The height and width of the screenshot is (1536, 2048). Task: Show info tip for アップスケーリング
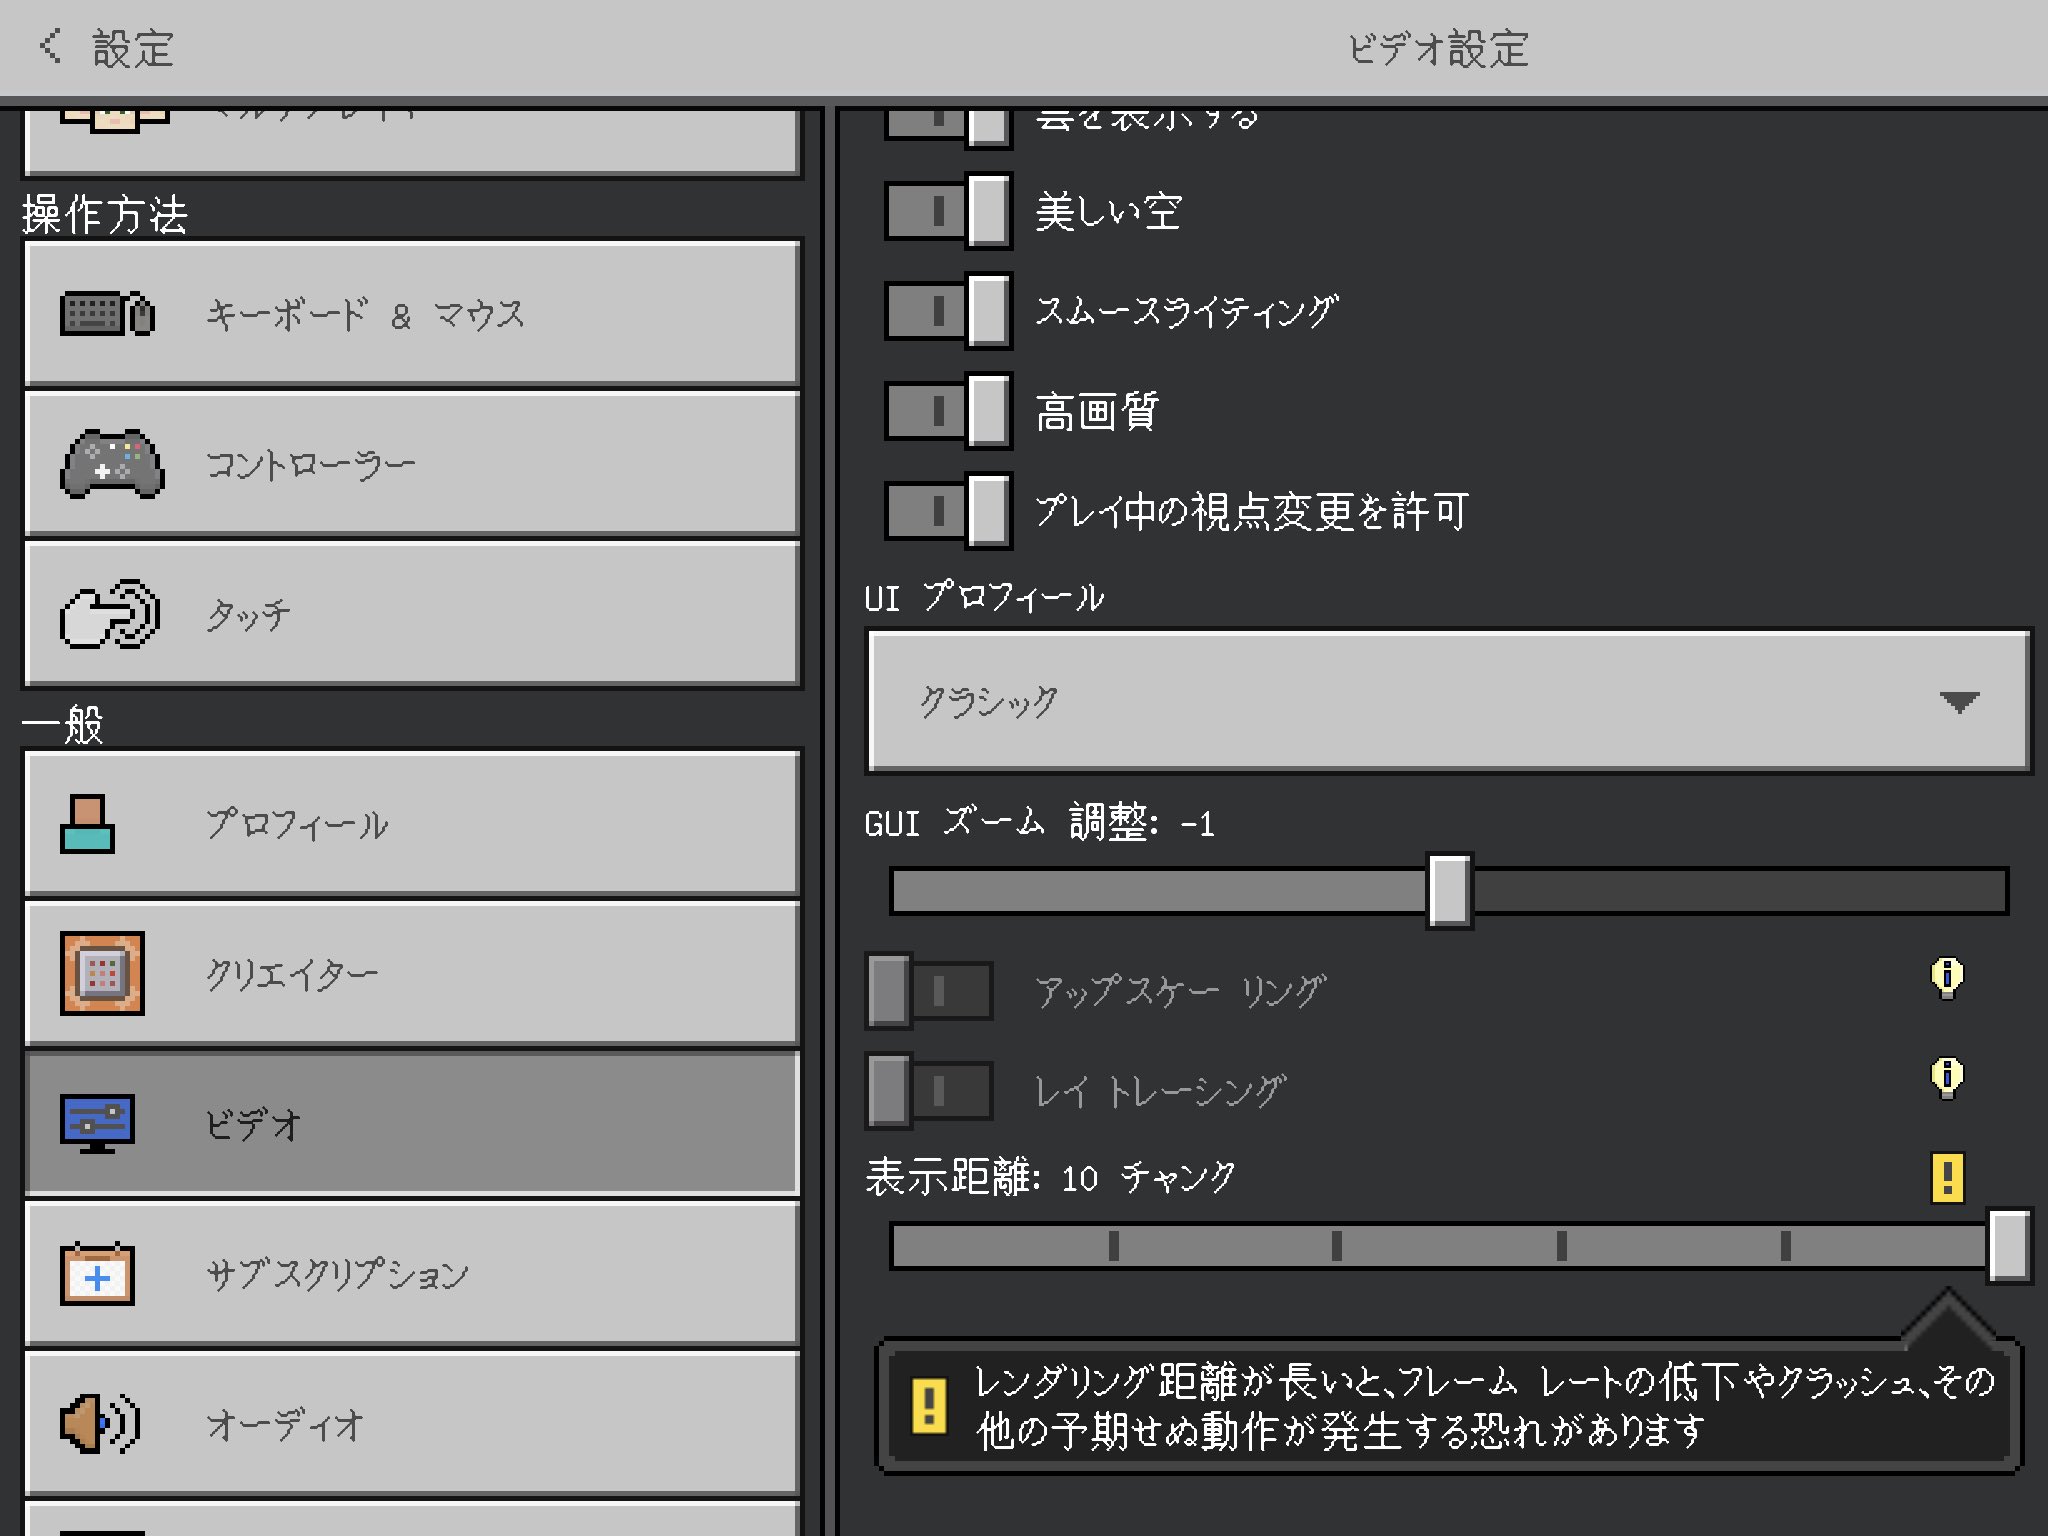pyautogui.click(x=1946, y=977)
